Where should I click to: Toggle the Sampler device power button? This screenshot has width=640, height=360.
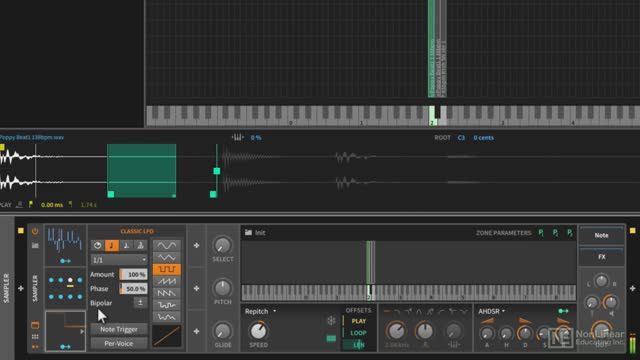tap(35, 231)
